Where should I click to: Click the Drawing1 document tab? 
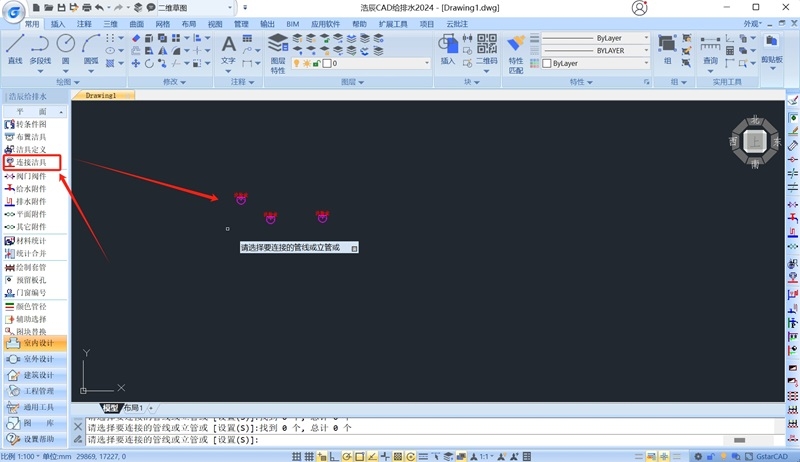click(x=102, y=95)
